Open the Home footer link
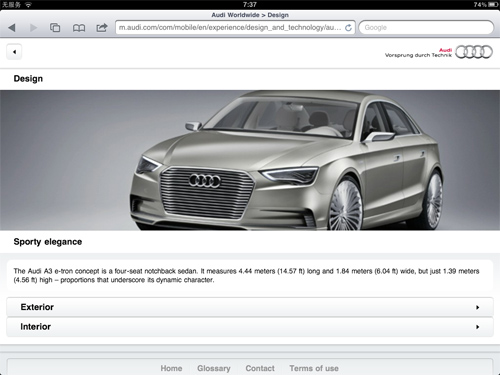 point(171,368)
